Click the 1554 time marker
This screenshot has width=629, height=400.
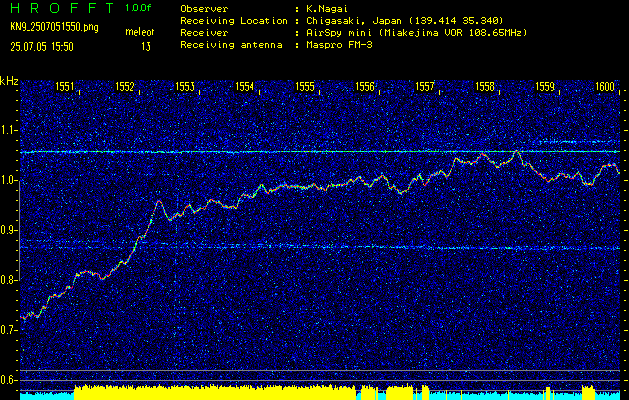coord(245,87)
